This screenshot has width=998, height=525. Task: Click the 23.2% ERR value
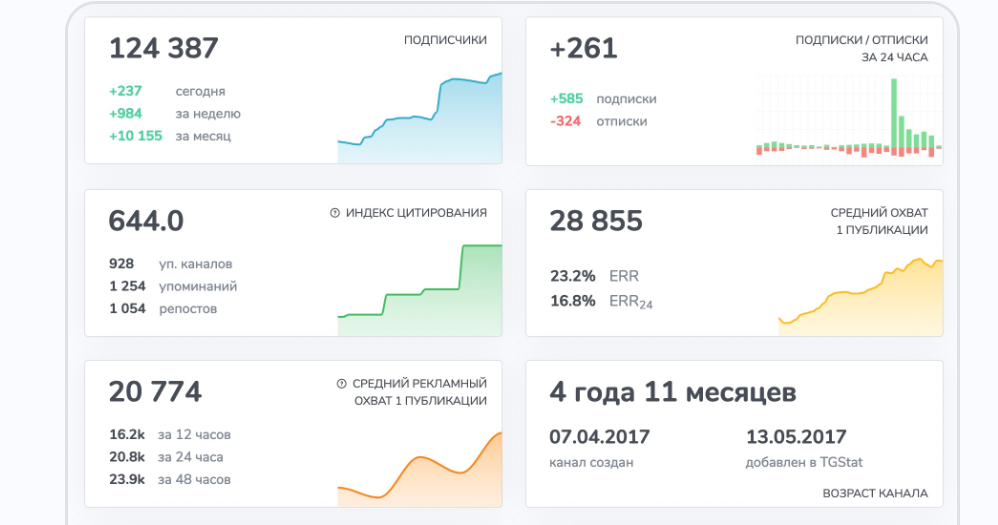click(x=573, y=276)
